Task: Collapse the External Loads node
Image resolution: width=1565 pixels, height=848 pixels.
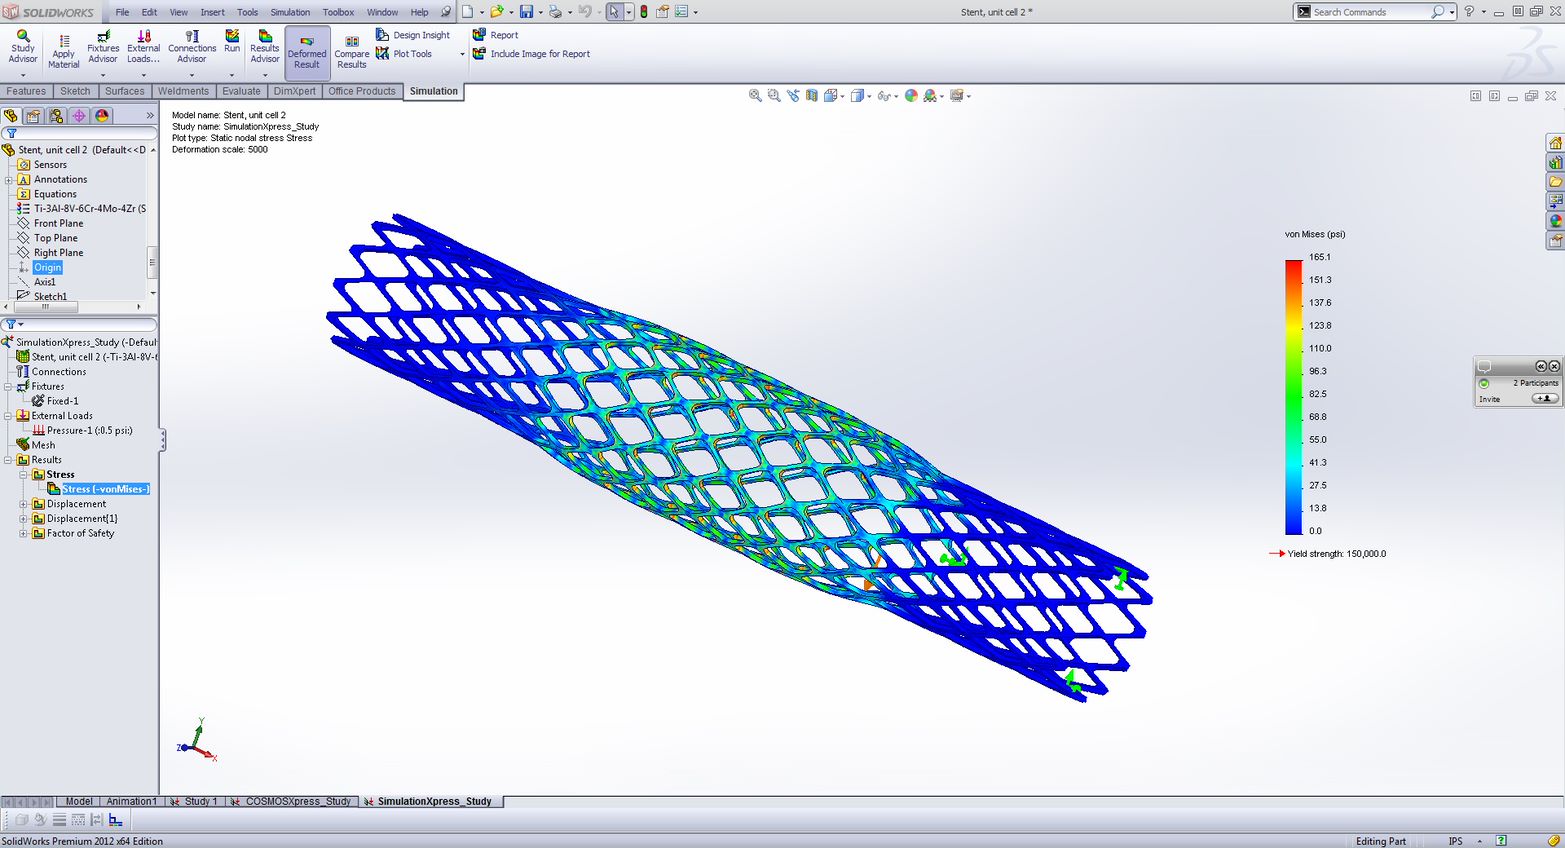Action: point(9,416)
